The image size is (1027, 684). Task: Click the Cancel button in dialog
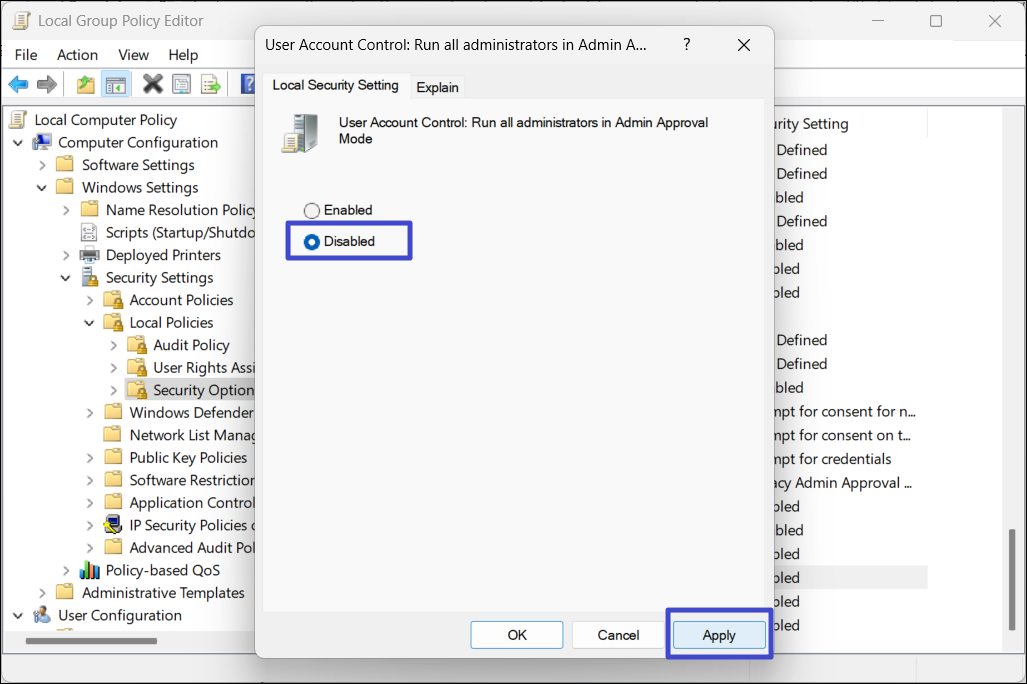click(x=618, y=635)
